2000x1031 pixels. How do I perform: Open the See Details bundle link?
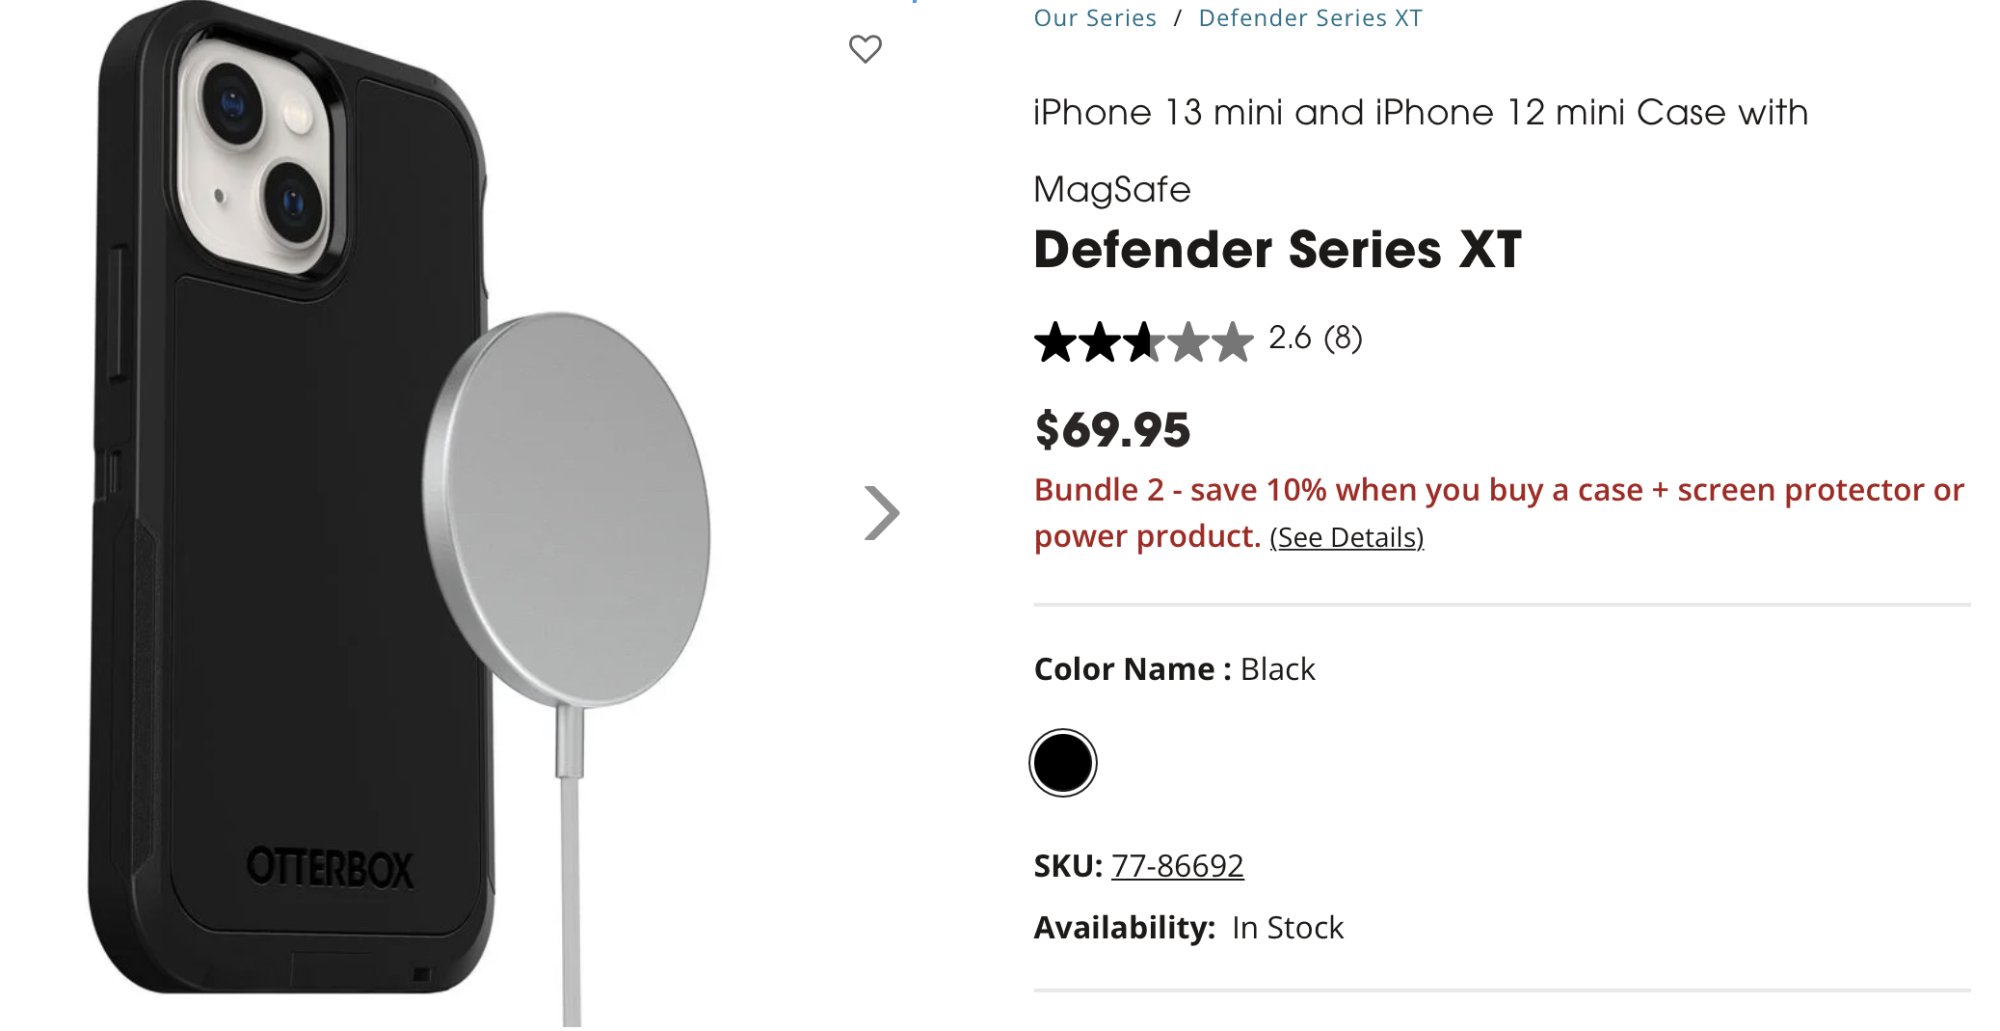(x=1346, y=538)
